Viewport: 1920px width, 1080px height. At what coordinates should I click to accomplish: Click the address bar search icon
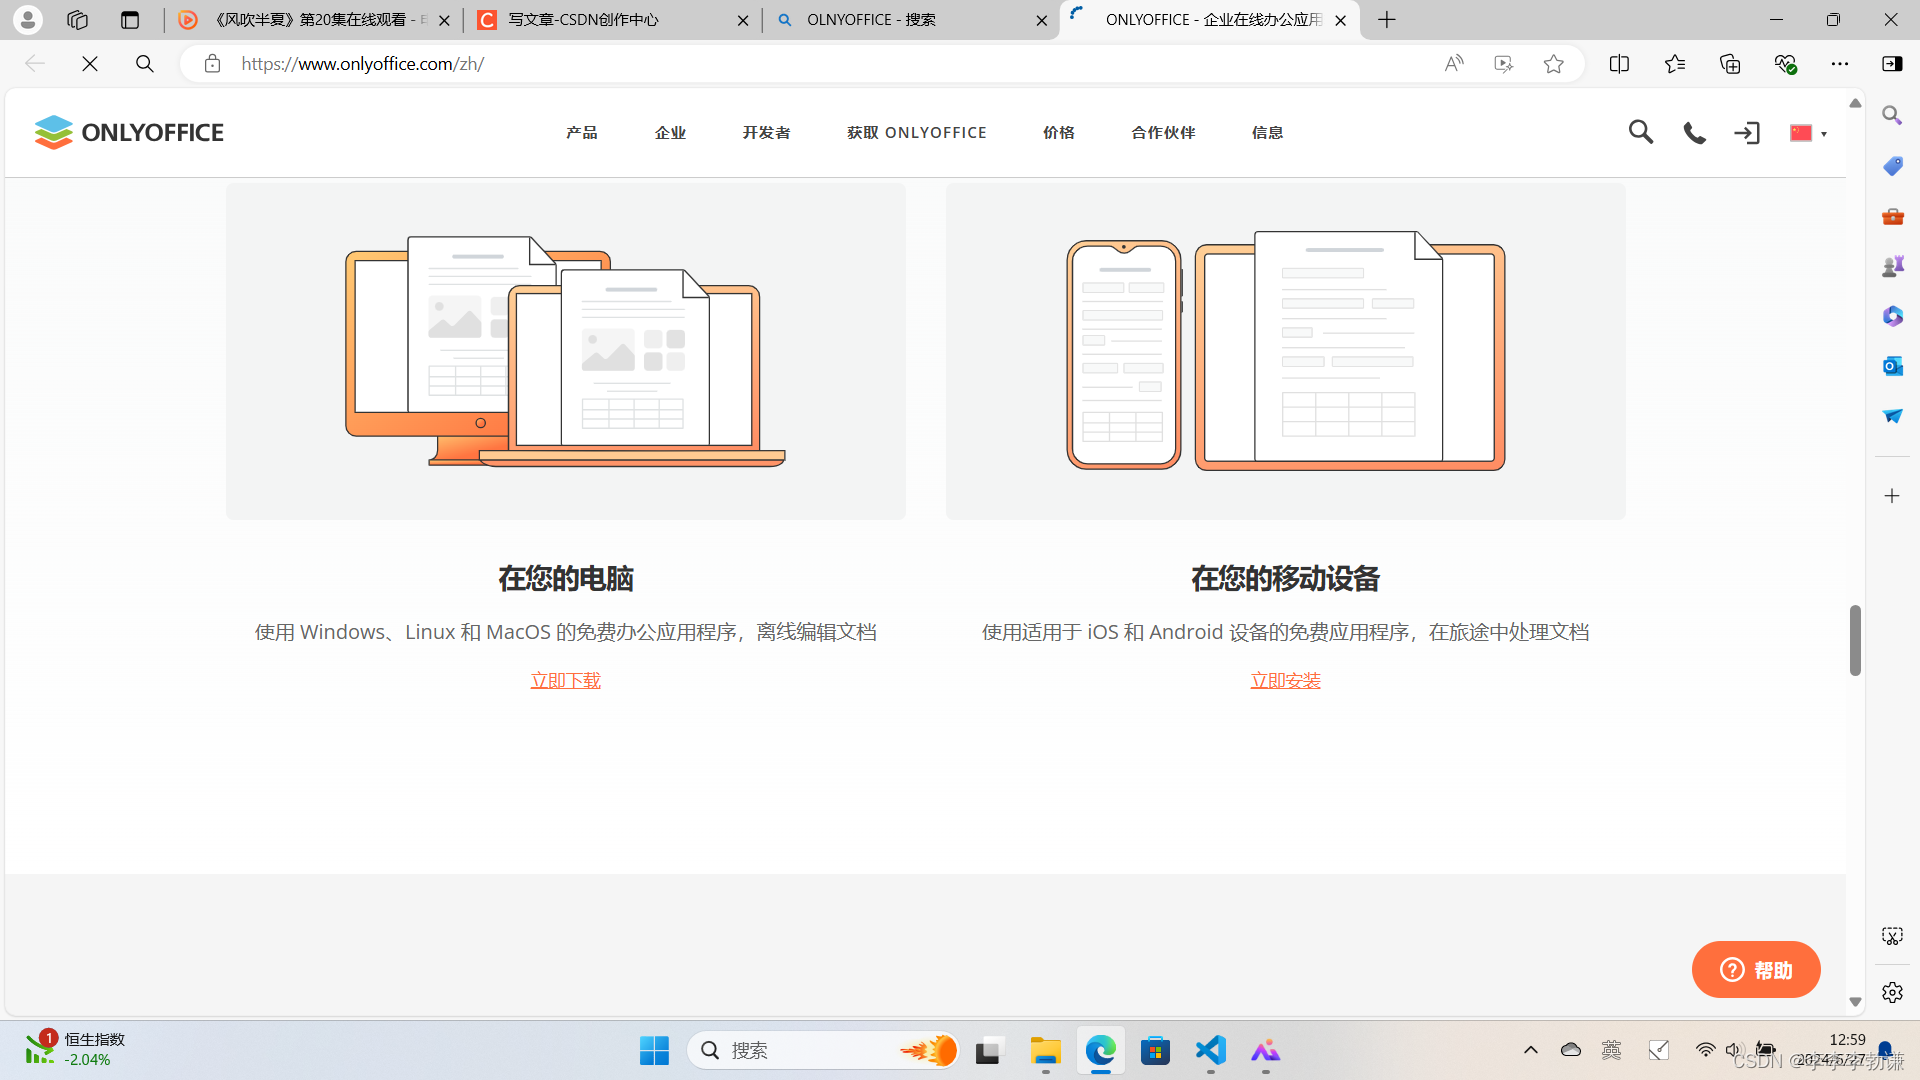coord(145,64)
